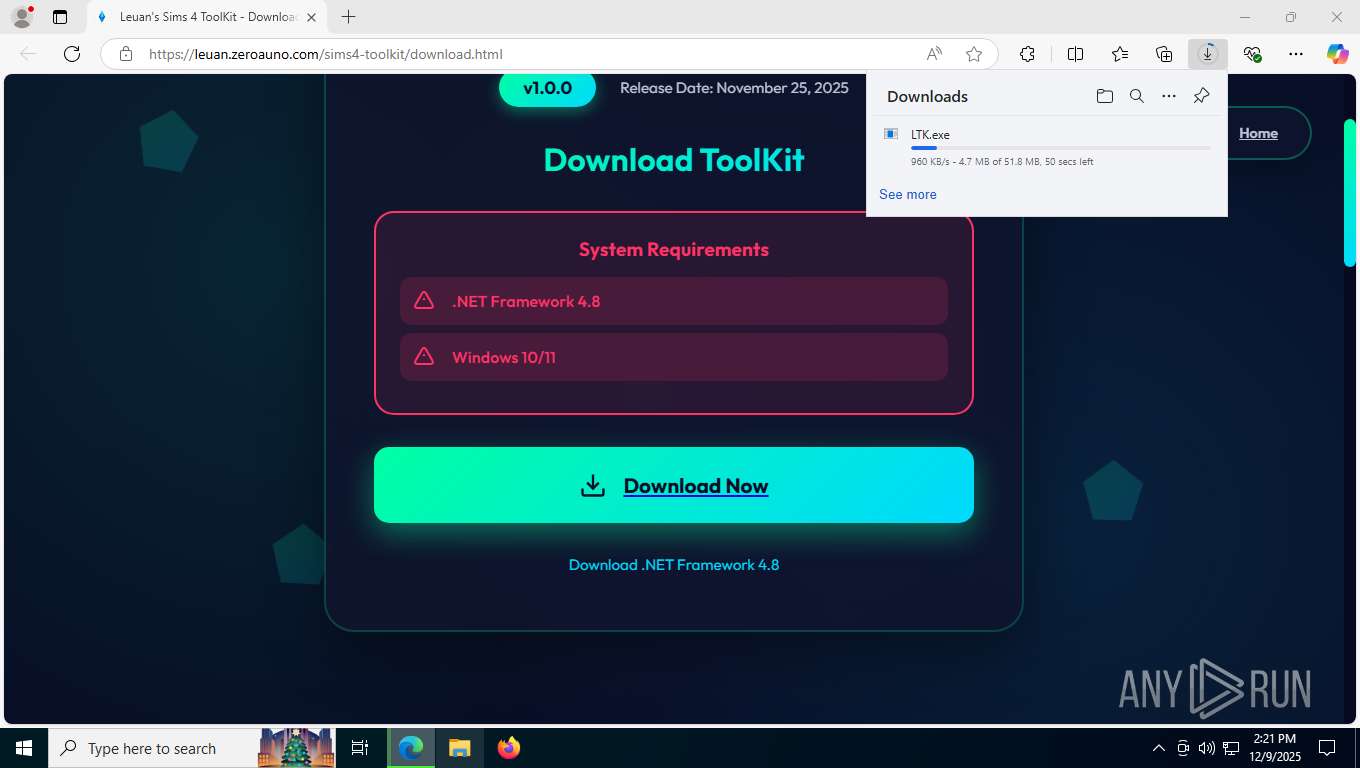Image resolution: width=1360 pixels, height=768 pixels.
Task: Open the Favorites list icon
Action: 1120,54
